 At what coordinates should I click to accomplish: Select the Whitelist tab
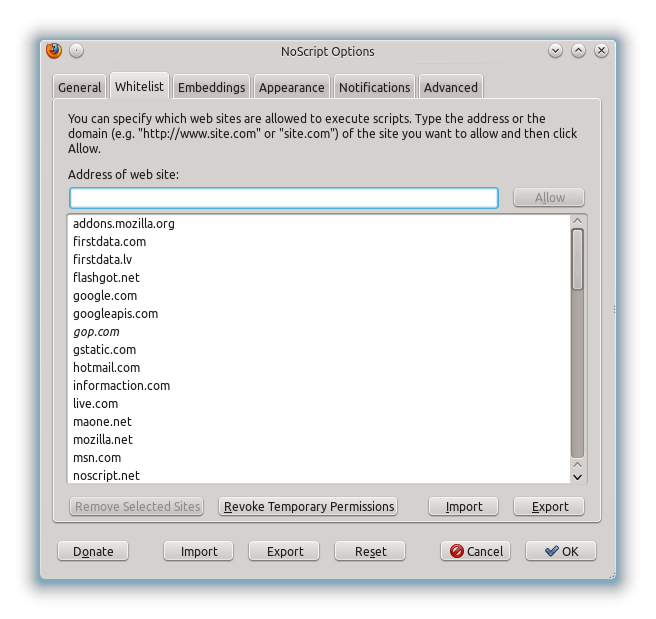(x=139, y=86)
